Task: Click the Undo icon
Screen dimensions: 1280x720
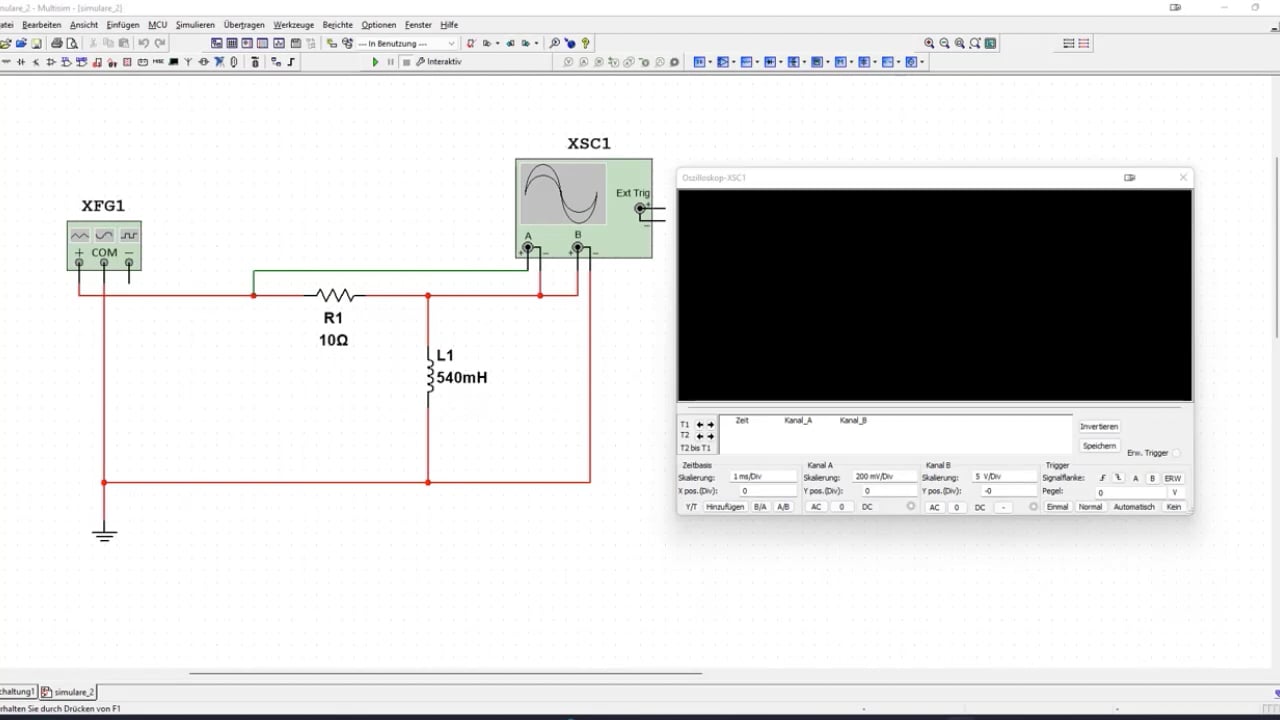Action: pyautogui.click(x=143, y=43)
